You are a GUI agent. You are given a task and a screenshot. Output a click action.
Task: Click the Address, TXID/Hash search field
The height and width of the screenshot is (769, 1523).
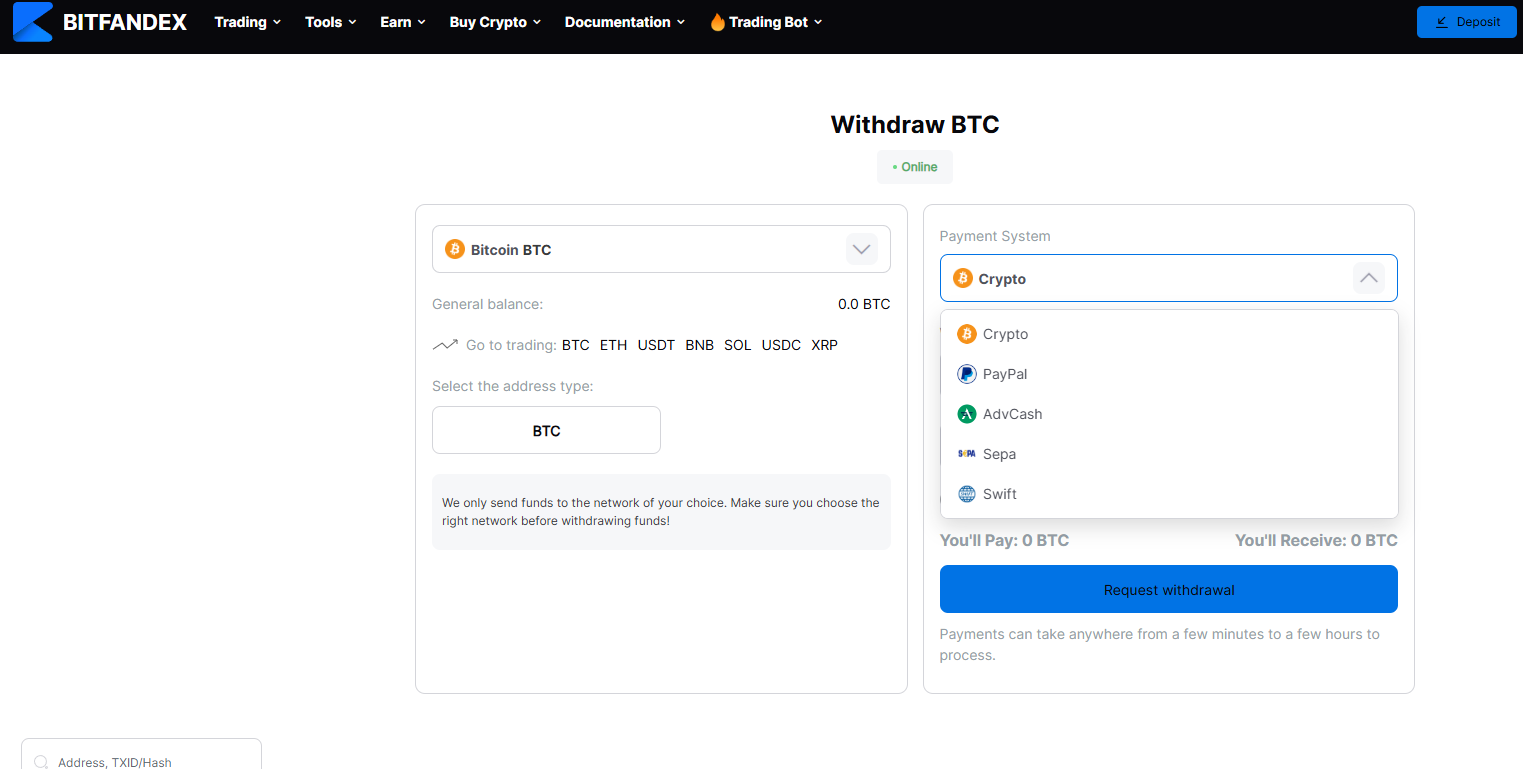[x=141, y=754]
